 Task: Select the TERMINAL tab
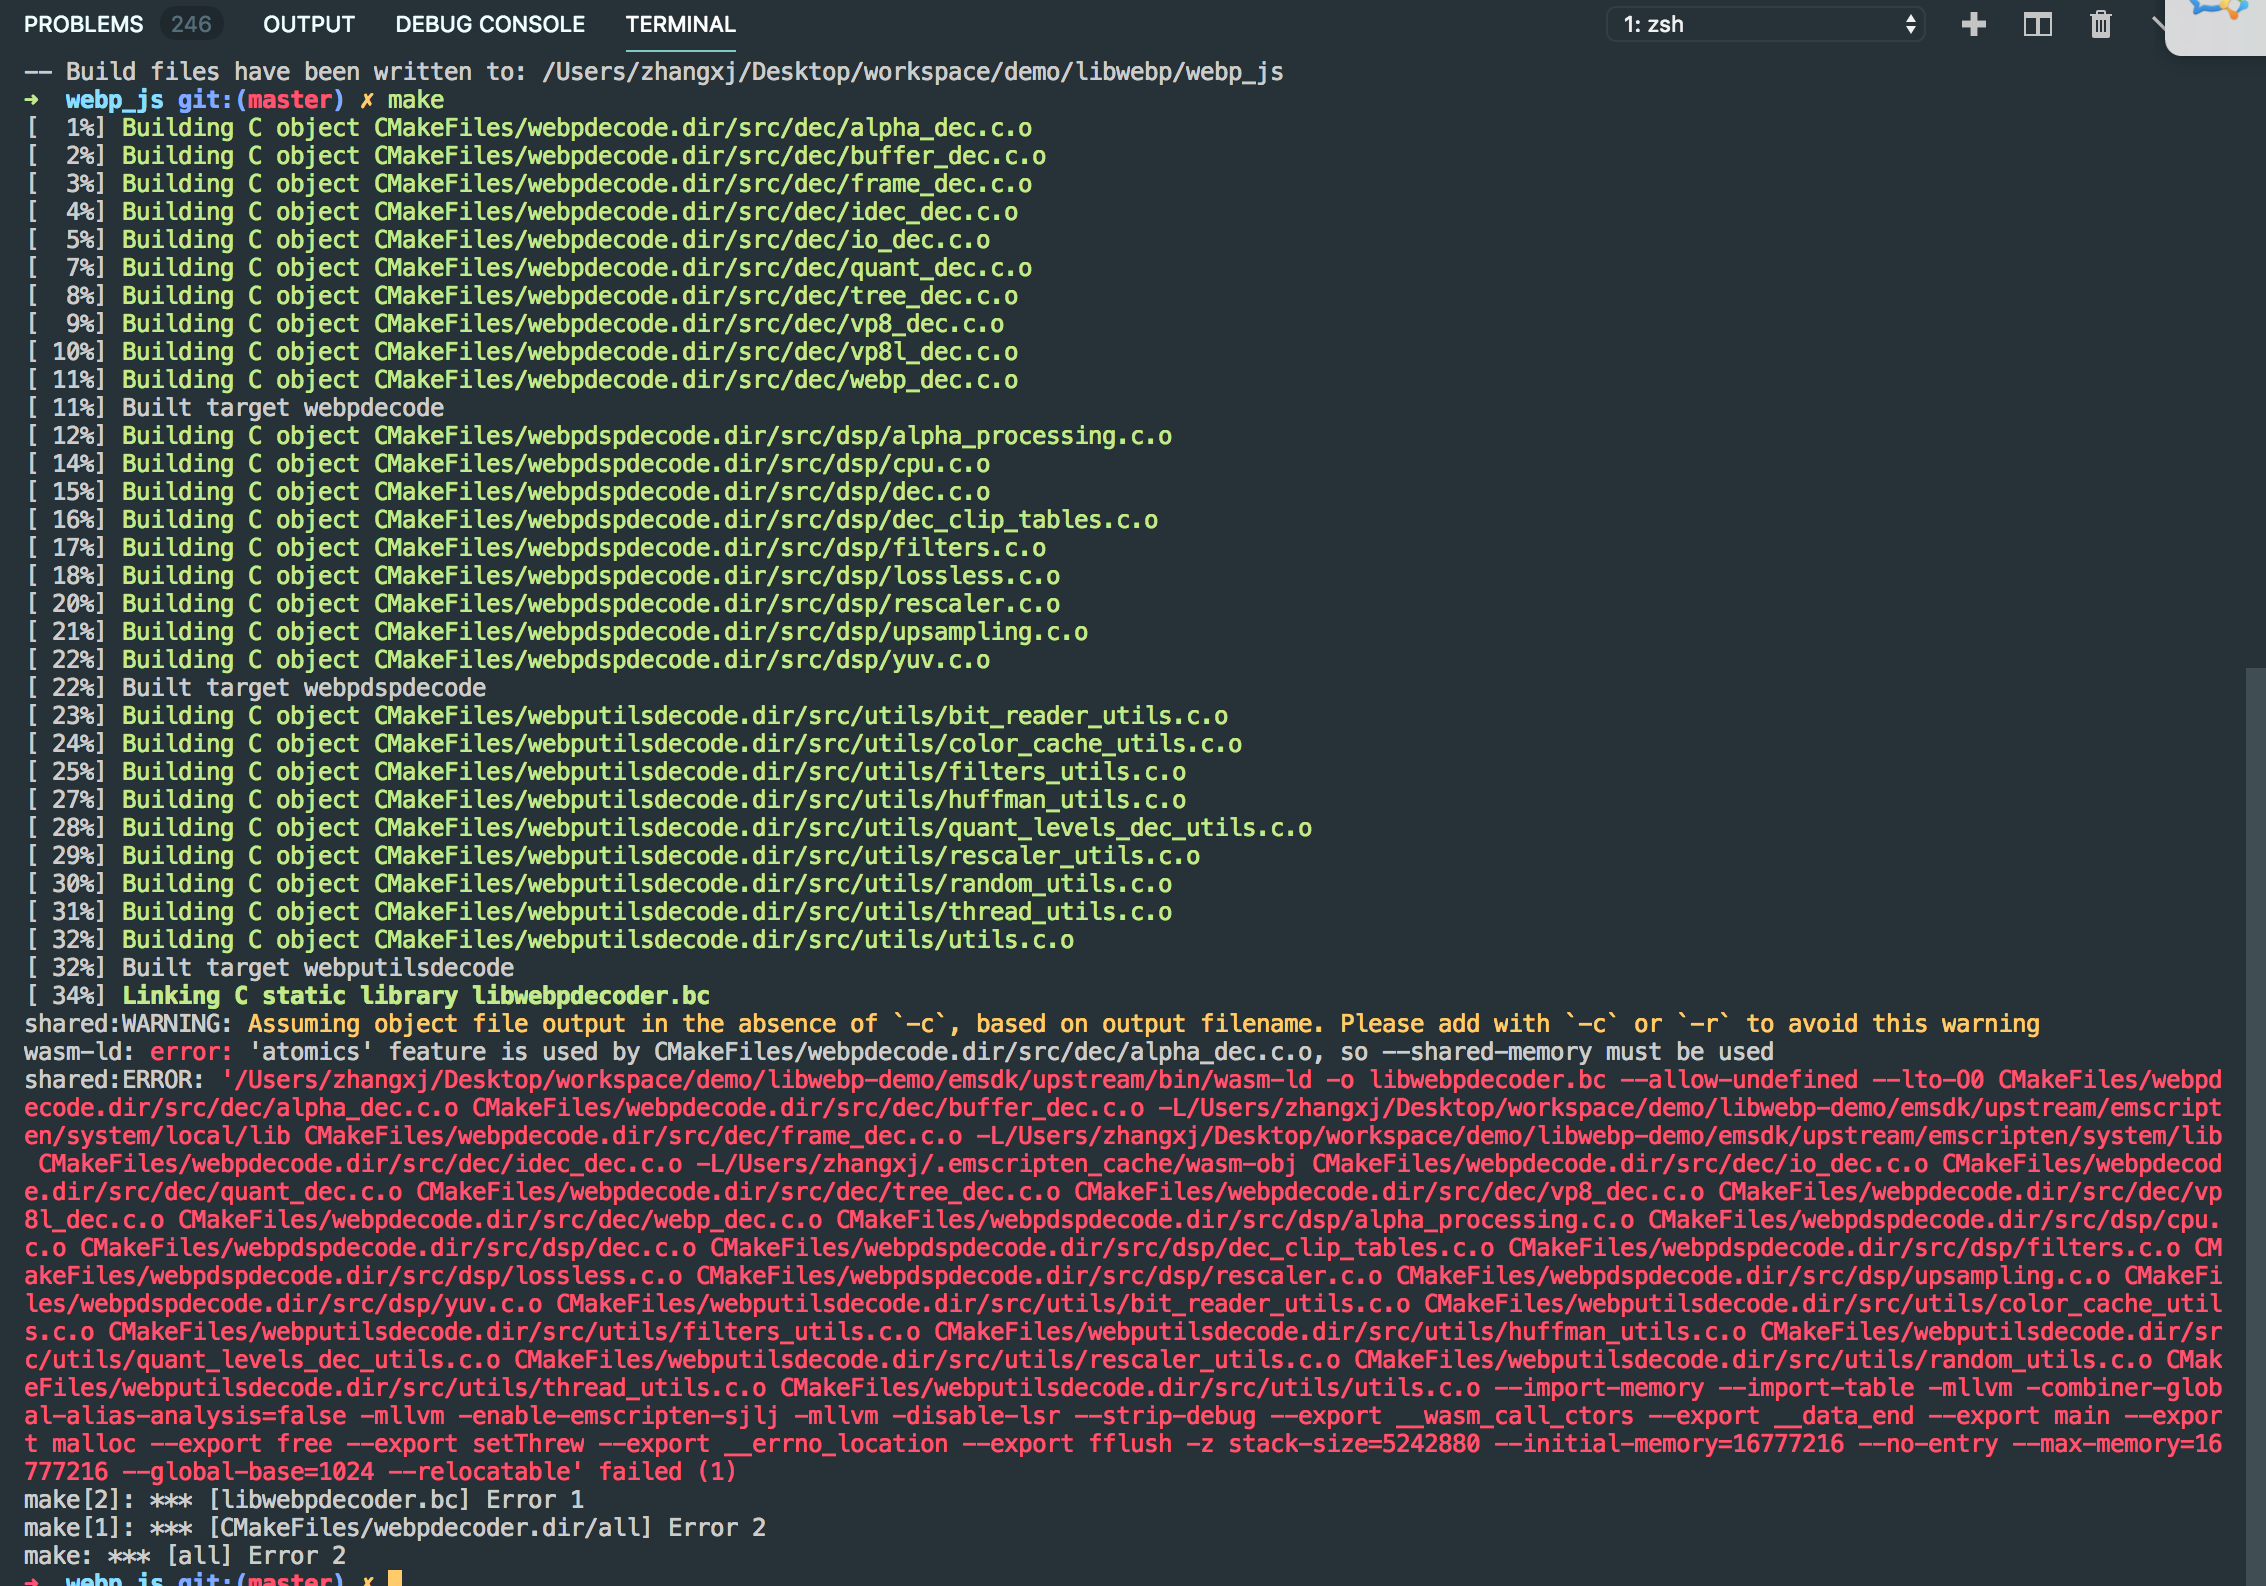(x=680, y=24)
